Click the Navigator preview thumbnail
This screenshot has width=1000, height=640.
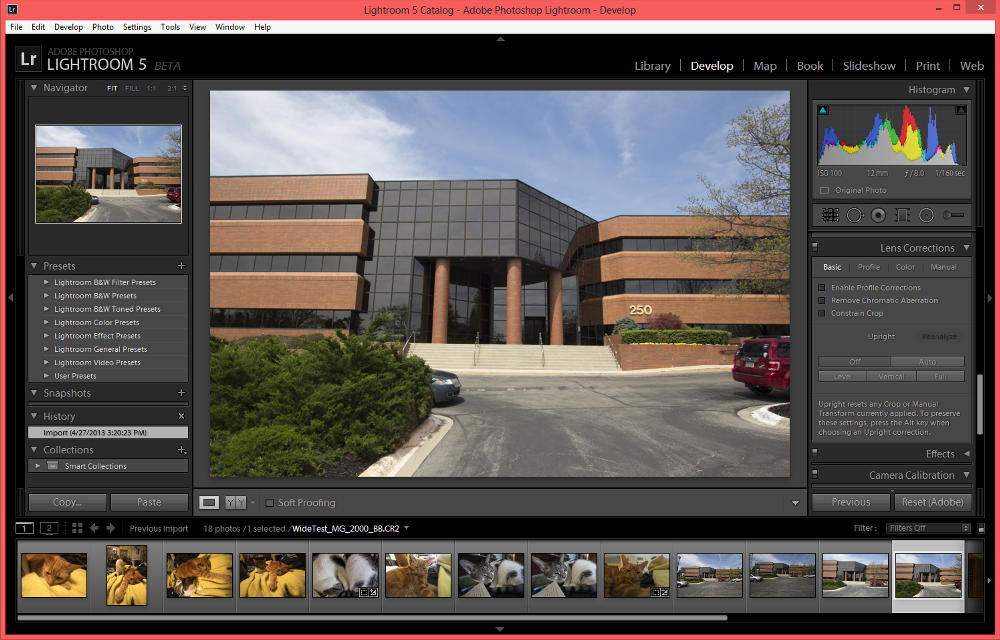(108, 174)
